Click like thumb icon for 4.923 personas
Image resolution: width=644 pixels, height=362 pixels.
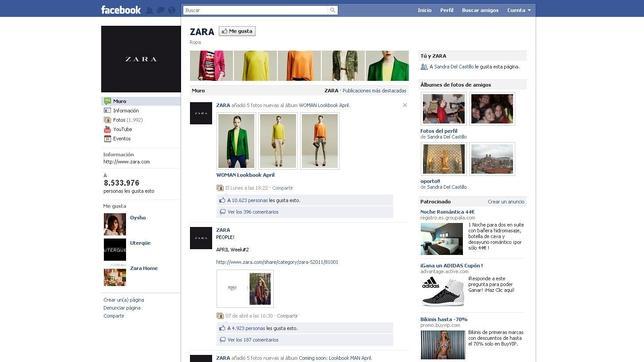pyautogui.click(x=222, y=328)
